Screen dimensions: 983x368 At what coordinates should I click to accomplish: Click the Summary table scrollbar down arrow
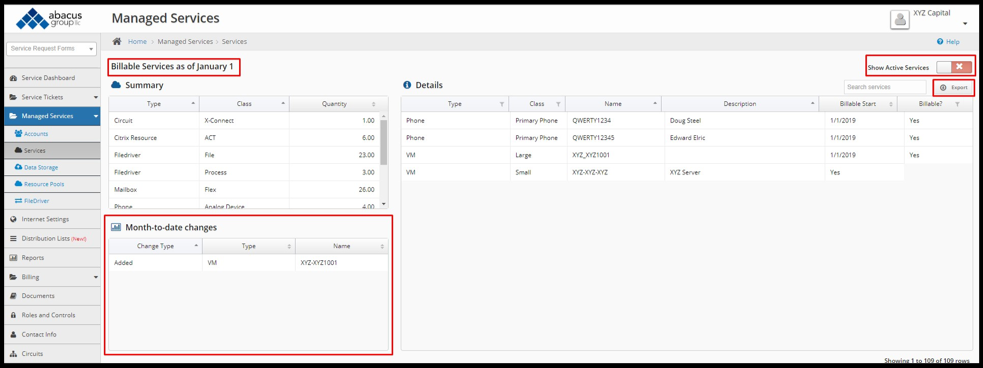click(384, 204)
